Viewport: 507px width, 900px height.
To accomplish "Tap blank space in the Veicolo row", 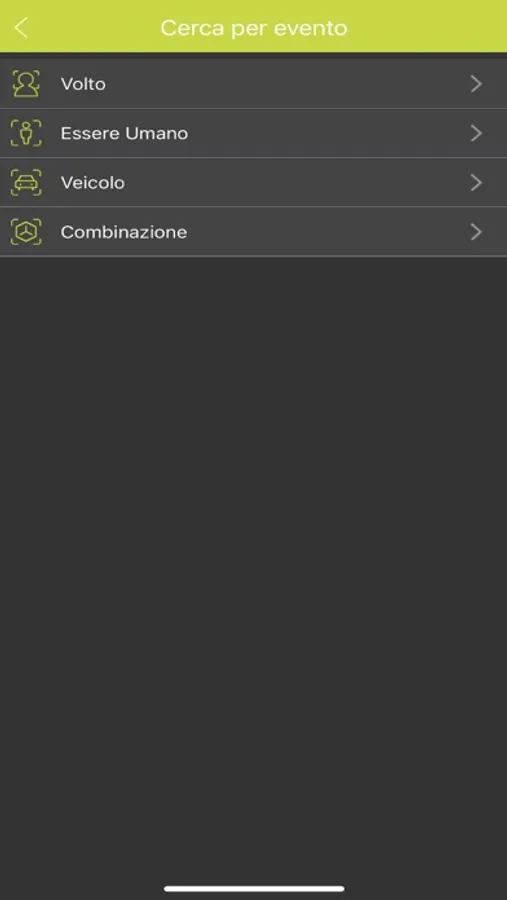I will (x=287, y=183).
